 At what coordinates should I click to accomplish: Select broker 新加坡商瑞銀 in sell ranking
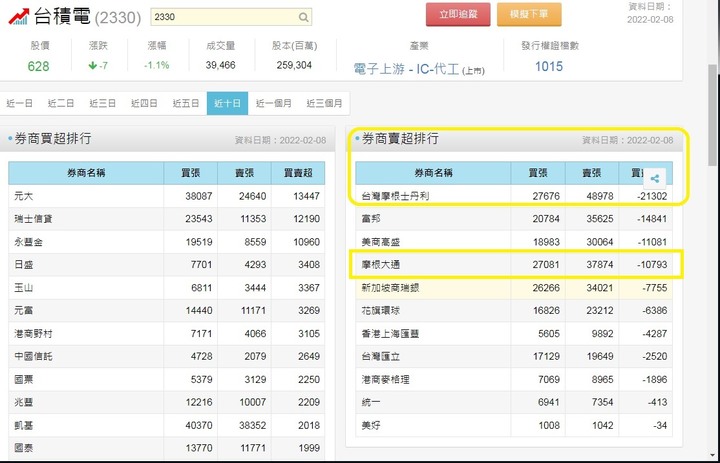[390, 288]
